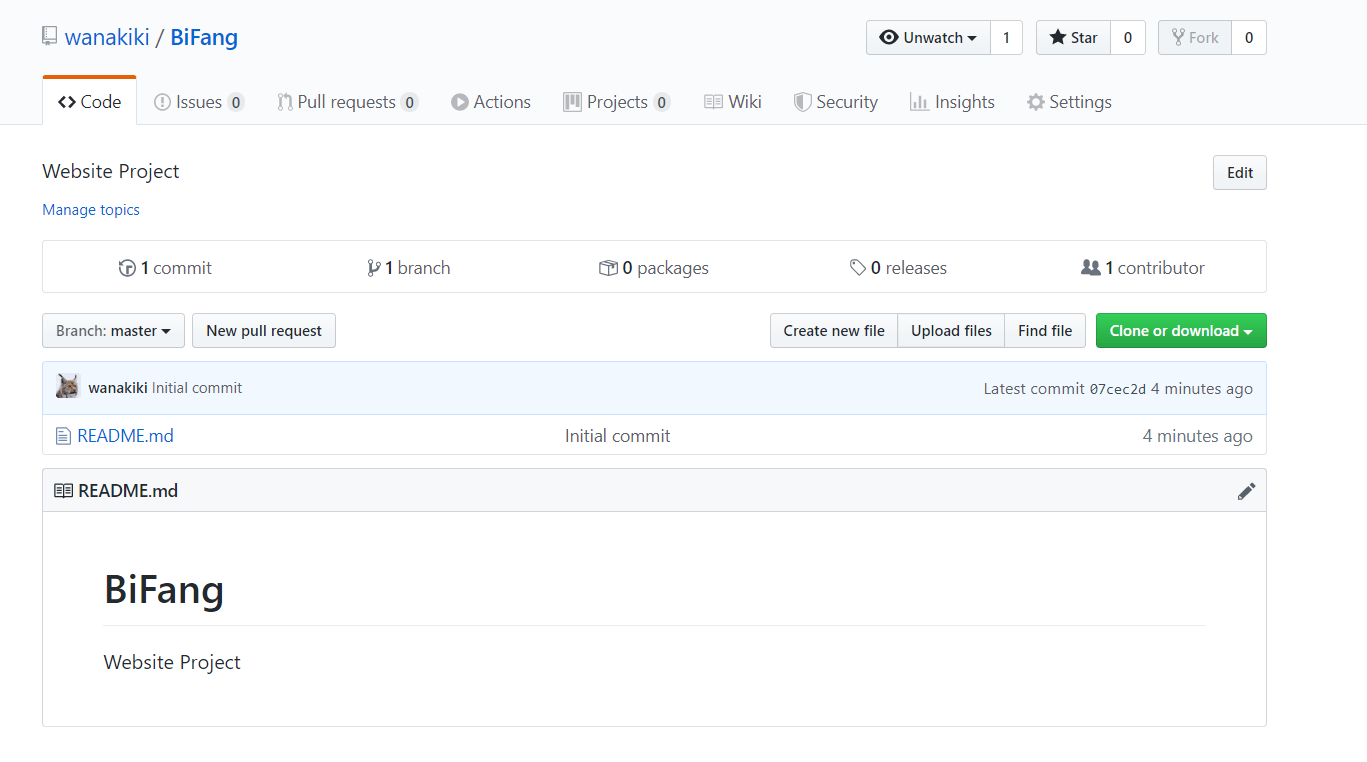1367x762 pixels.
Task: Click the wanakiki avatar thumbnail
Action: [68, 387]
